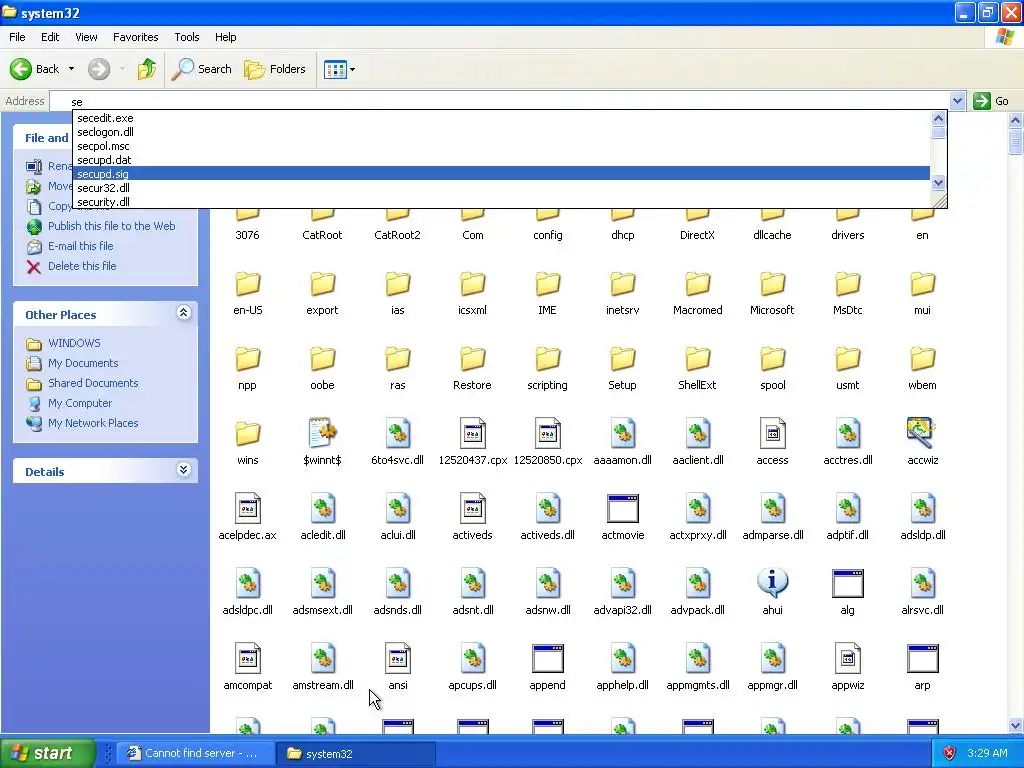Go back using the Back button
The height and width of the screenshot is (768, 1024).
pyautogui.click(x=34, y=69)
